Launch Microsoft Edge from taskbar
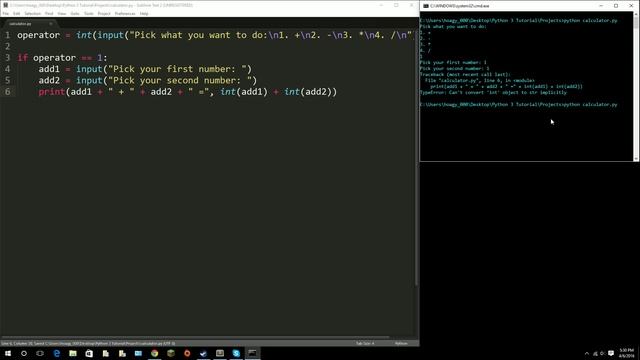 pos(56,353)
